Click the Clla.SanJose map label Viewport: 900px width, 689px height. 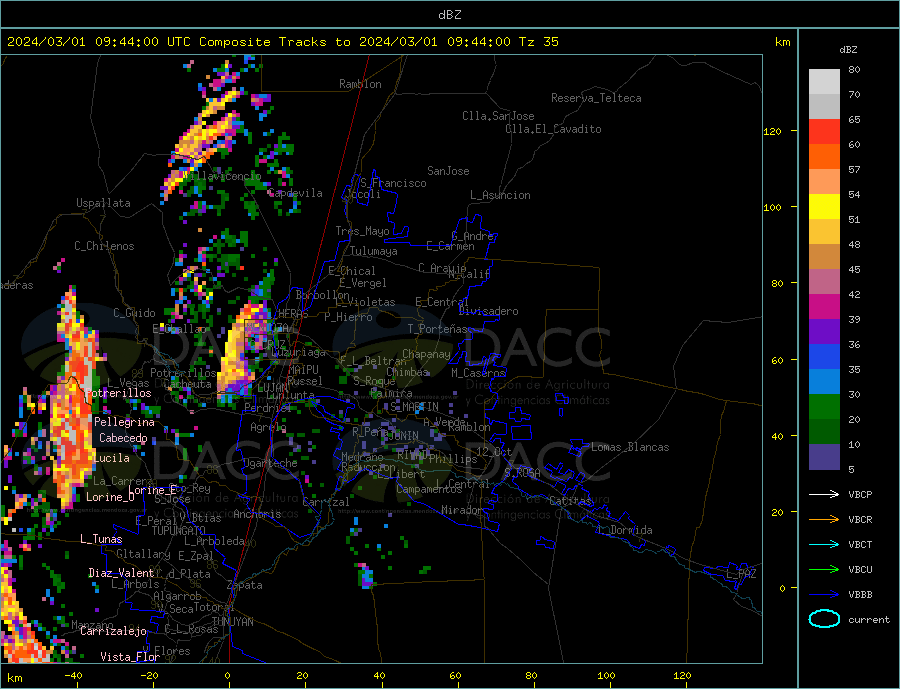point(498,116)
